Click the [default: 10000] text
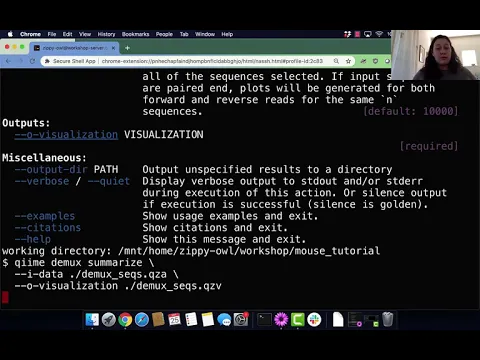 pos(411,111)
